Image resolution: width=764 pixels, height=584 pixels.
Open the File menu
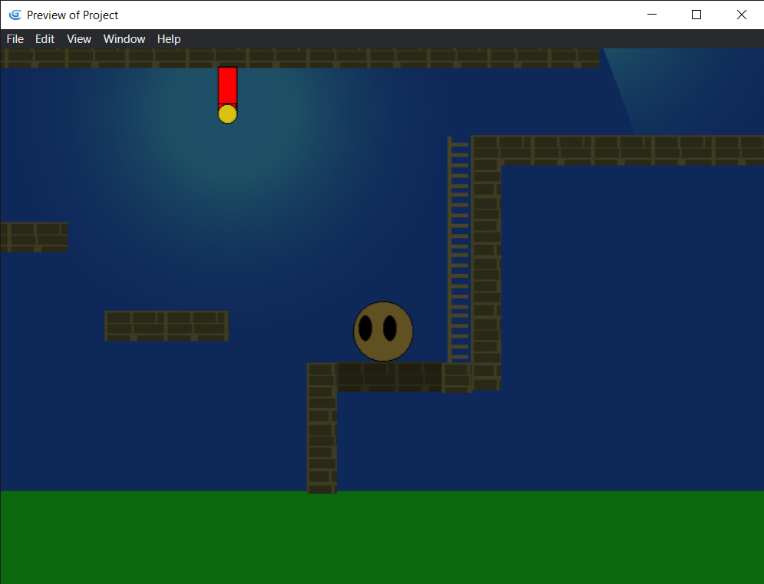pos(15,39)
